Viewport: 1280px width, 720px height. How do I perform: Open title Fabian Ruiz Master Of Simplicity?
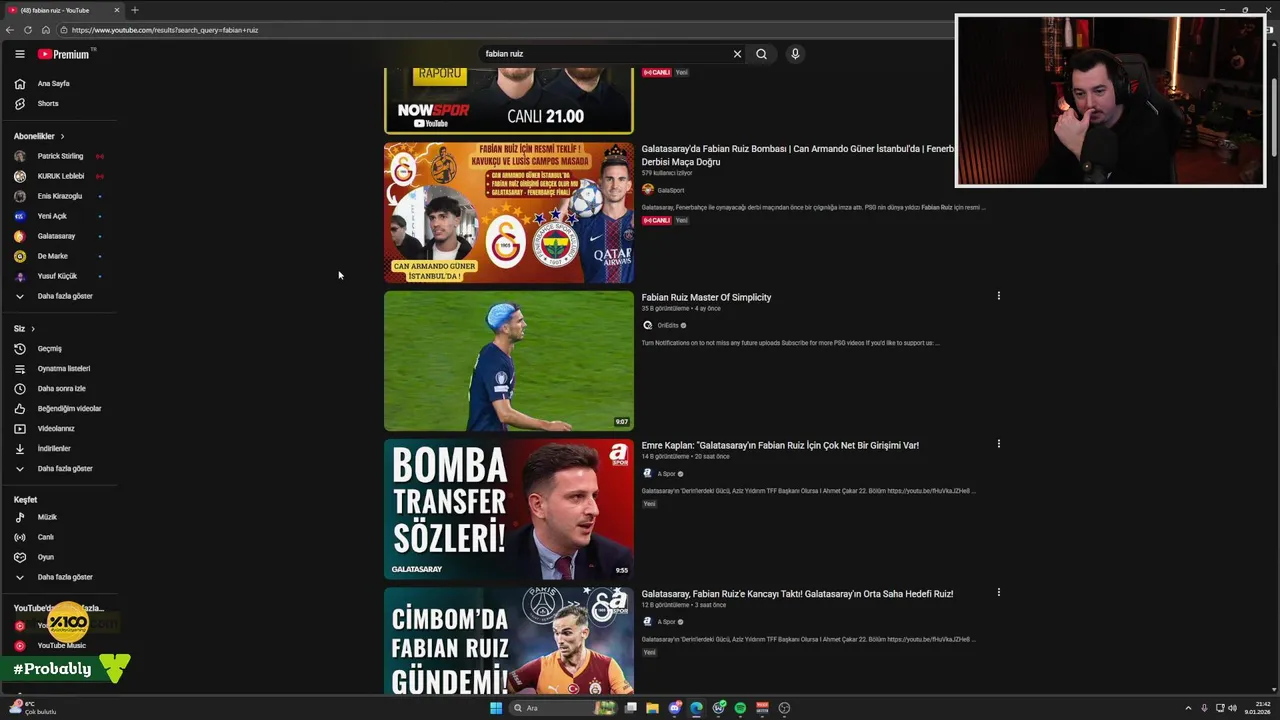[706, 297]
